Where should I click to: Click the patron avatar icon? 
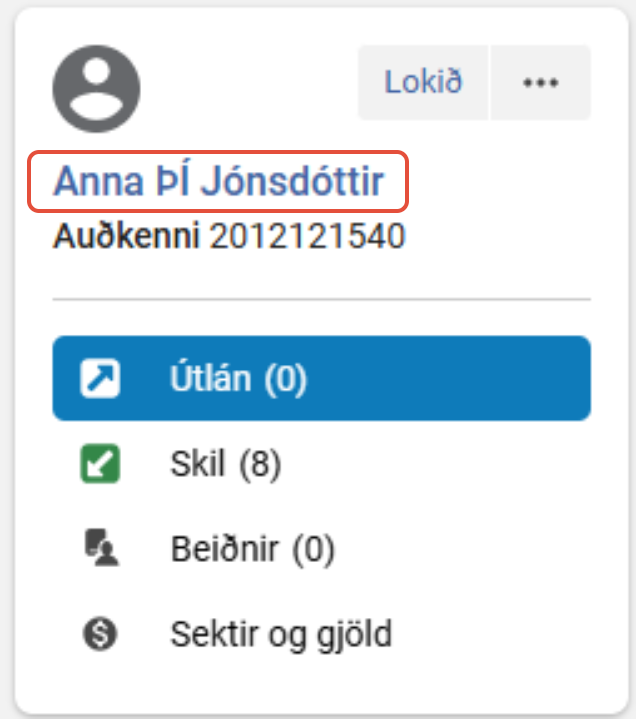[96, 89]
